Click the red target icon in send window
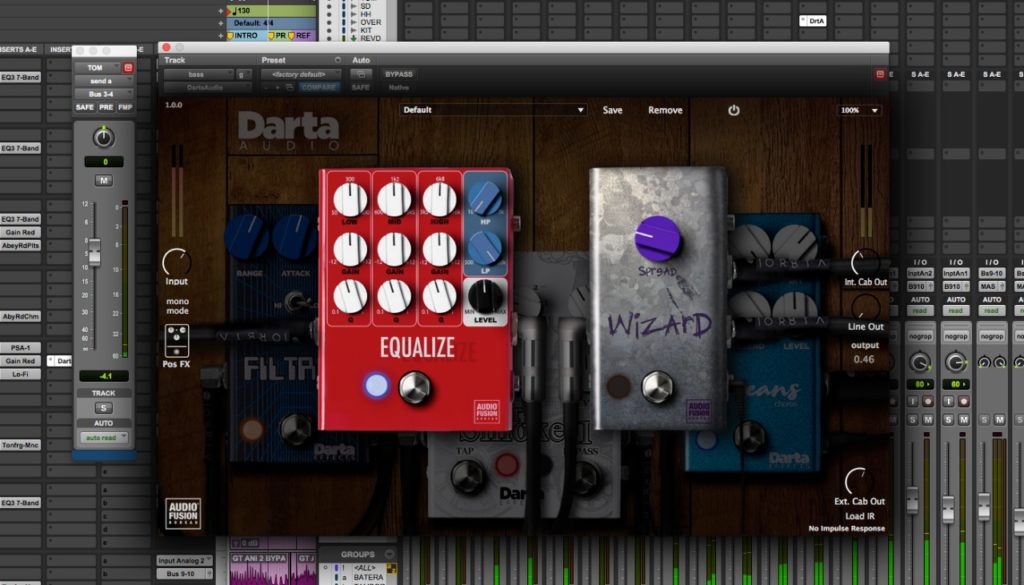 tap(128, 67)
